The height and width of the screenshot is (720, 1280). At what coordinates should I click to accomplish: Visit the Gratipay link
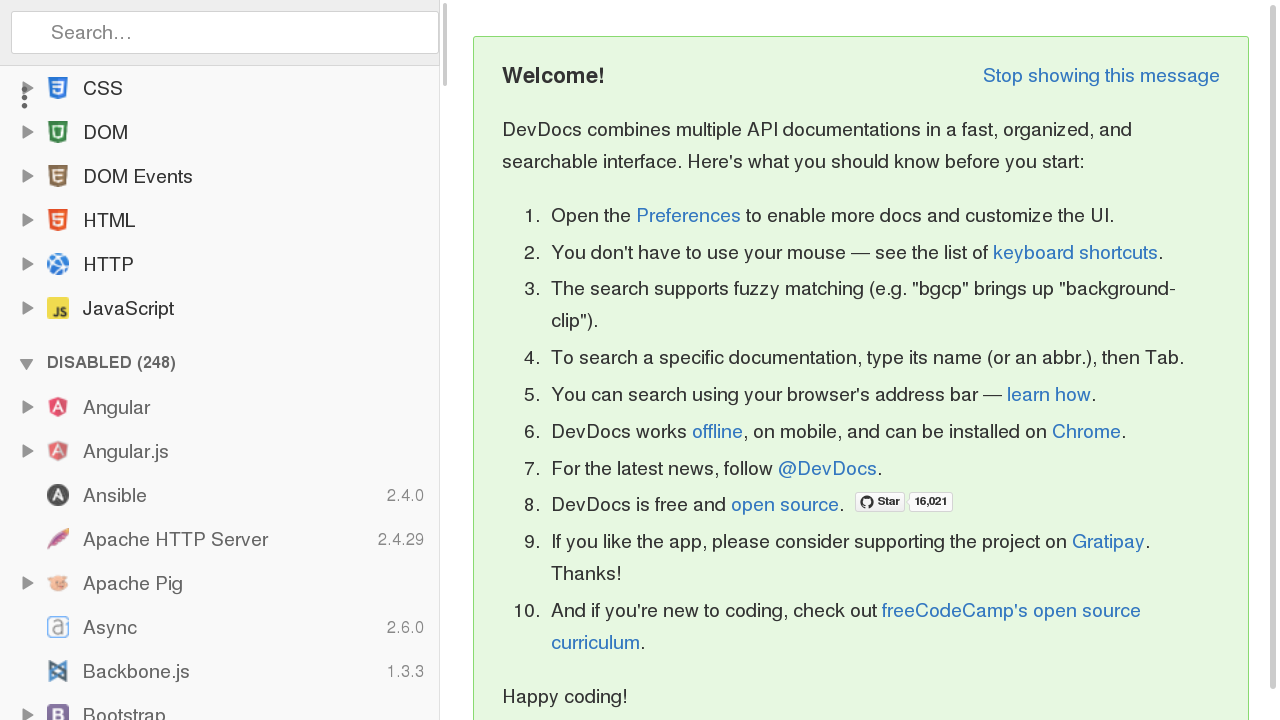point(1108,542)
